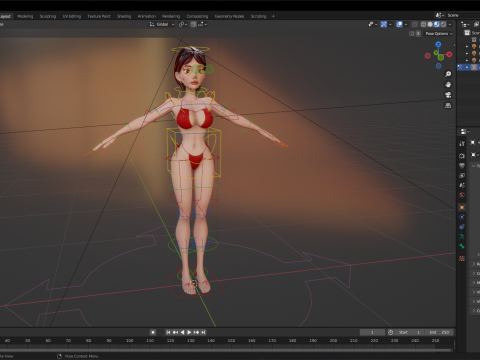The width and height of the screenshot is (480, 360).
Task: Click the red X axis gizmo ball
Action: (449, 54)
